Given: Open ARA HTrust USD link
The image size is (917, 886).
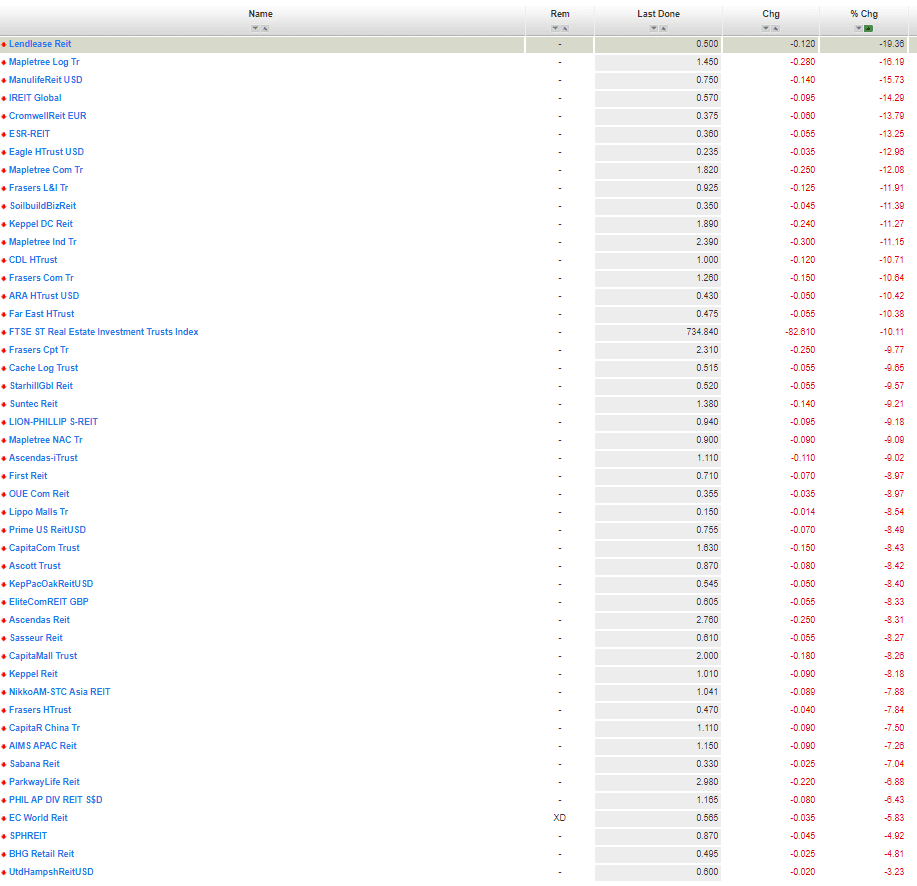Looking at the screenshot, I should [x=44, y=296].
